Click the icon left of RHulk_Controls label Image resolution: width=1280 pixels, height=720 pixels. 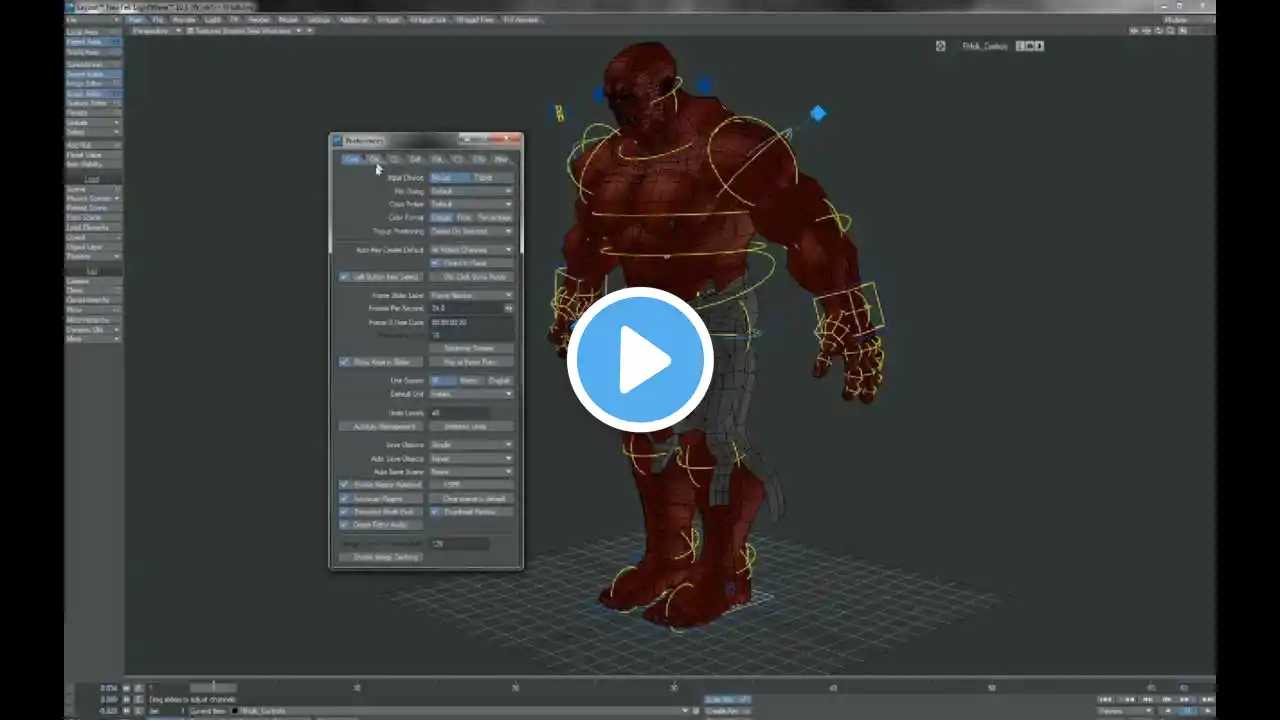pos(940,46)
